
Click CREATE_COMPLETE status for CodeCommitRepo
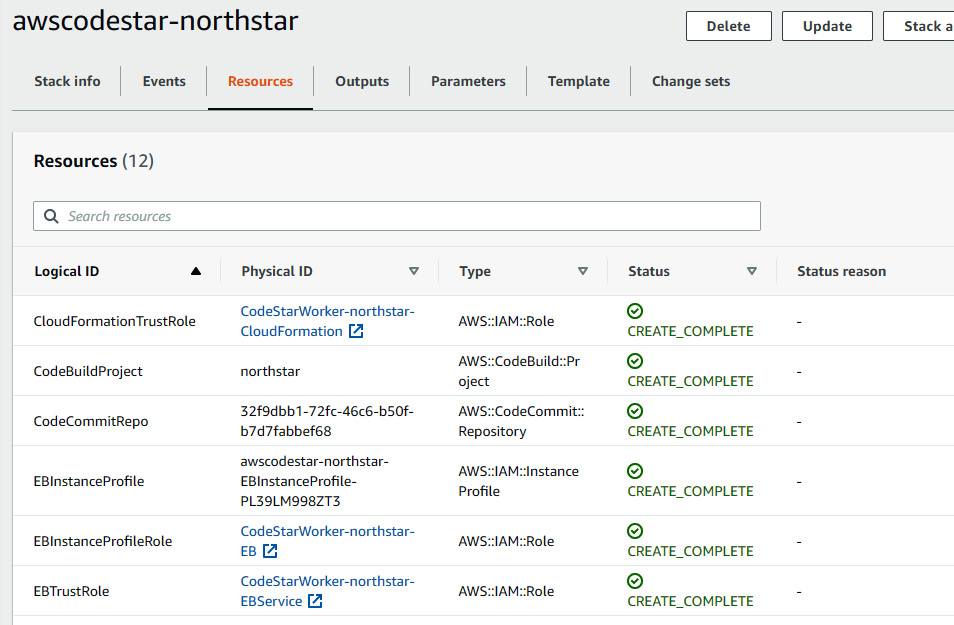pyautogui.click(x=691, y=431)
